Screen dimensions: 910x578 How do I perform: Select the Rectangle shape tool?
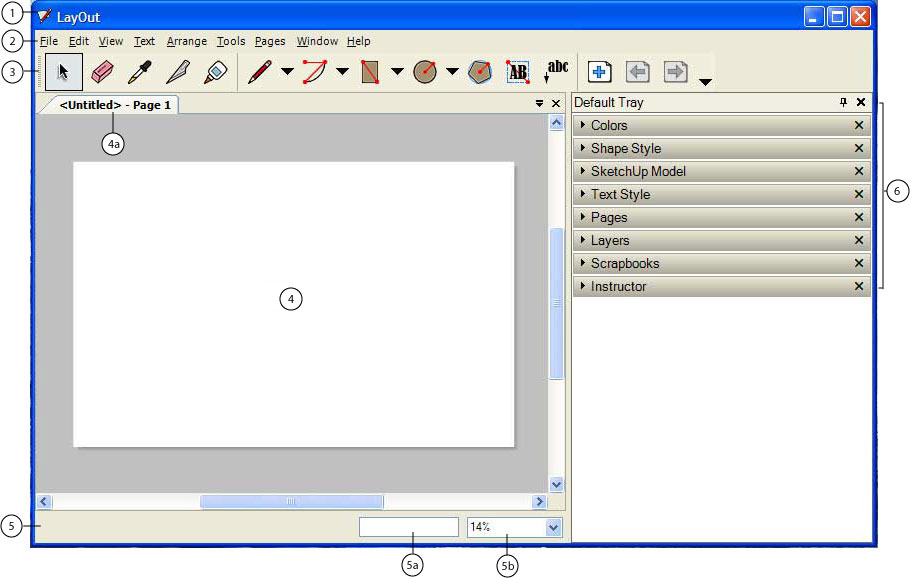pyautogui.click(x=370, y=72)
